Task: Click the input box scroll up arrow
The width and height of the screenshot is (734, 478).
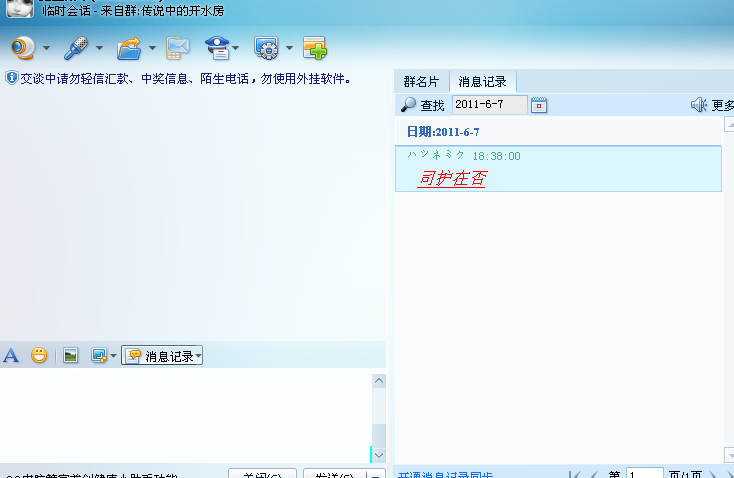Action: [379, 381]
